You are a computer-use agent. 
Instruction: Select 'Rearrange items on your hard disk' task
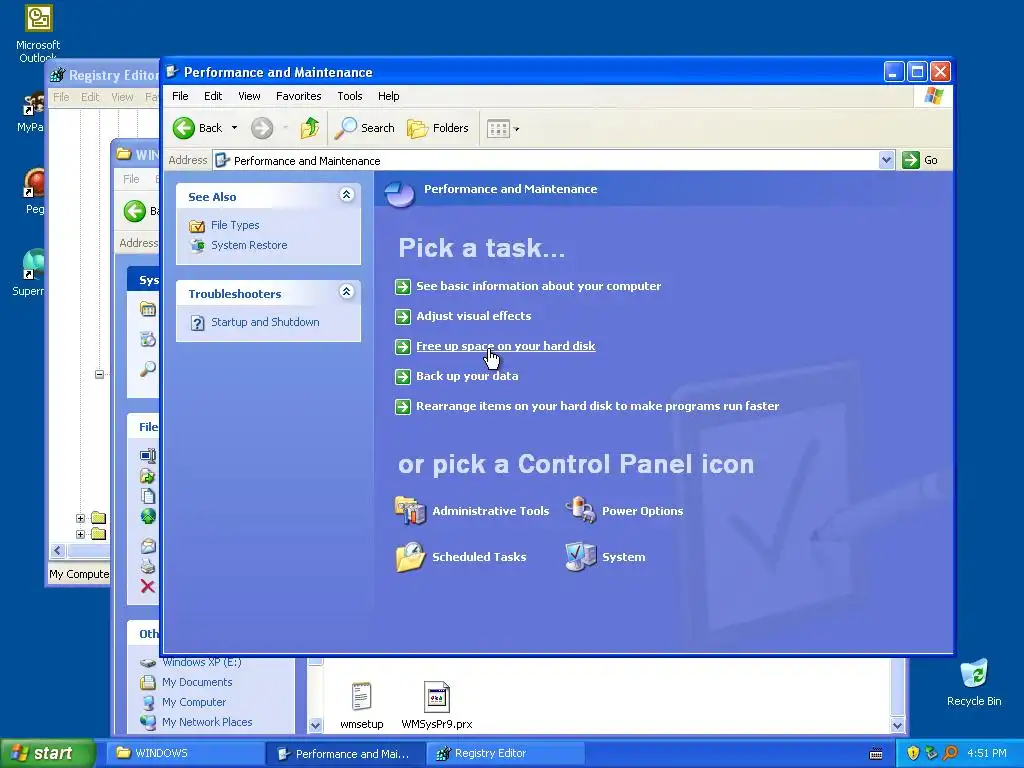coord(598,406)
